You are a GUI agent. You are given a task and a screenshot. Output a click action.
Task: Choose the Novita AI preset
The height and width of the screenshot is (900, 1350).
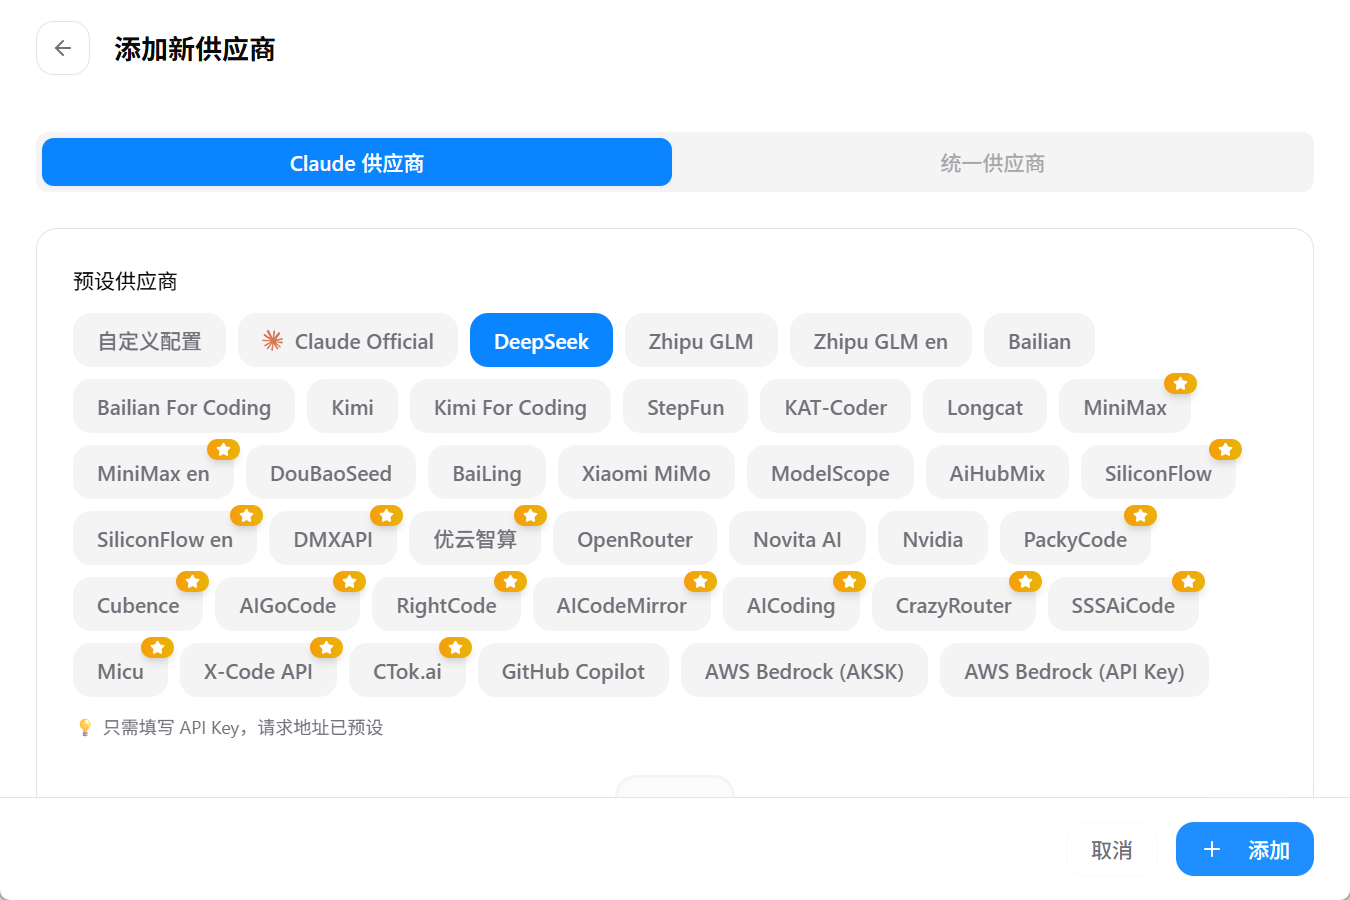click(797, 539)
